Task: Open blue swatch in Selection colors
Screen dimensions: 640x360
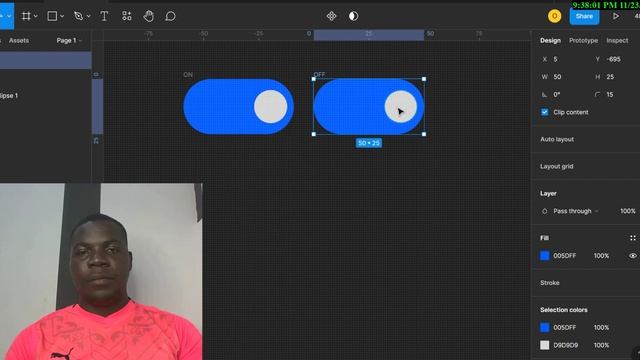Action: tap(544, 327)
